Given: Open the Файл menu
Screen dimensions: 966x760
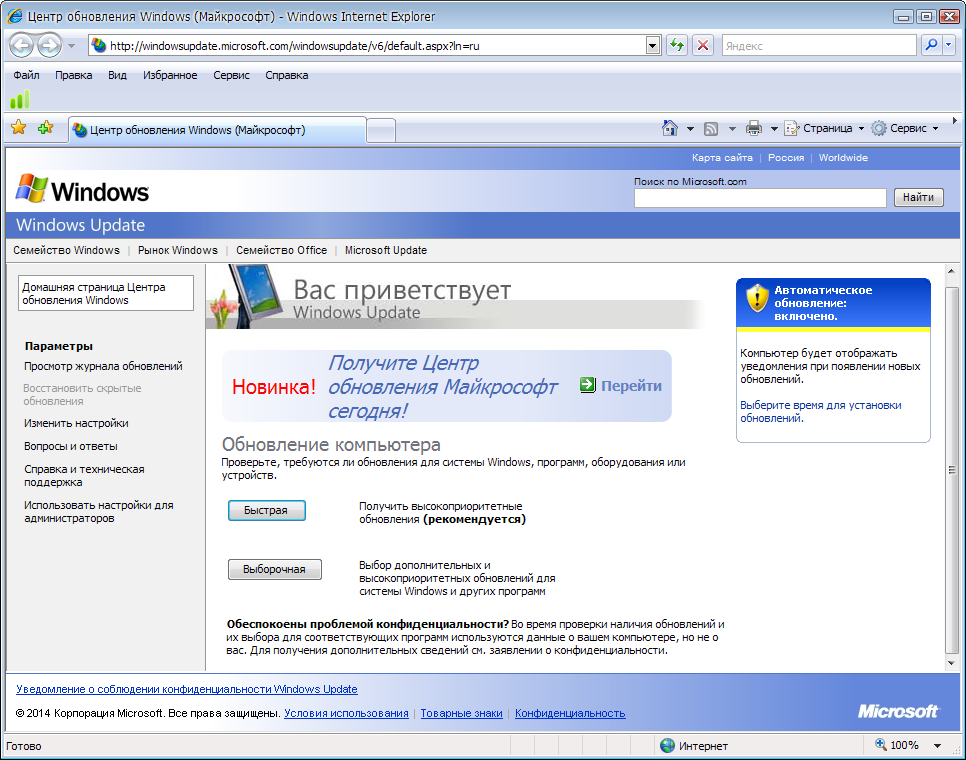Looking at the screenshot, I should click(26, 75).
